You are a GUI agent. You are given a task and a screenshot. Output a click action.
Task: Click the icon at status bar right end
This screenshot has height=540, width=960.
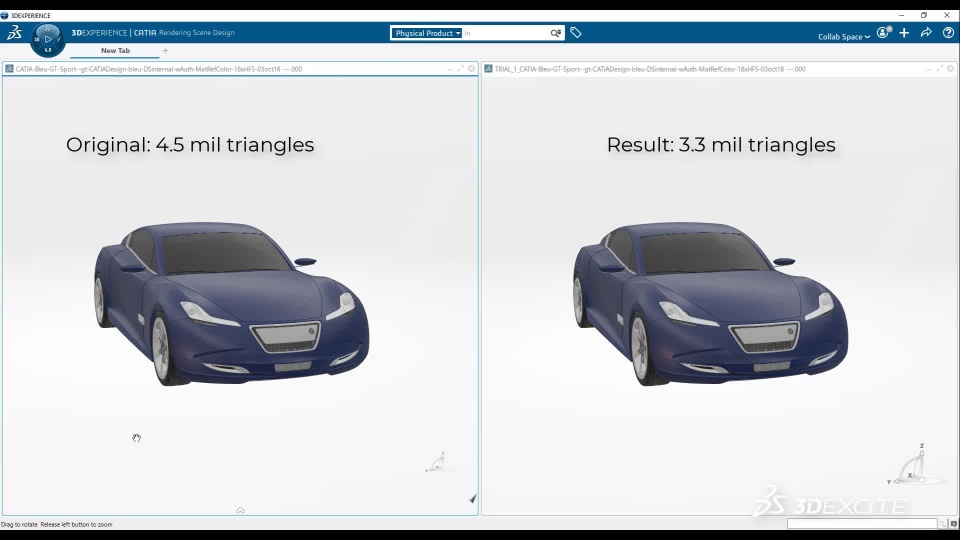(954, 524)
